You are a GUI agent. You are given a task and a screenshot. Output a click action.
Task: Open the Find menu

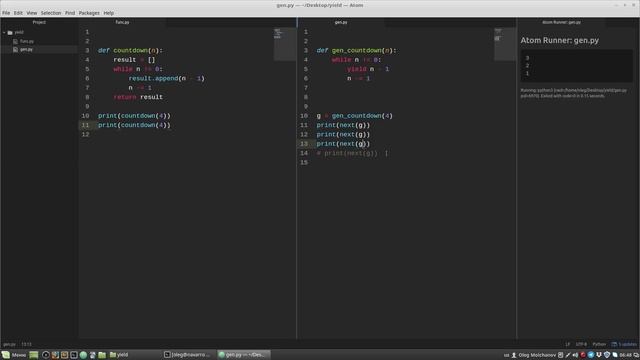click(70, 13)
